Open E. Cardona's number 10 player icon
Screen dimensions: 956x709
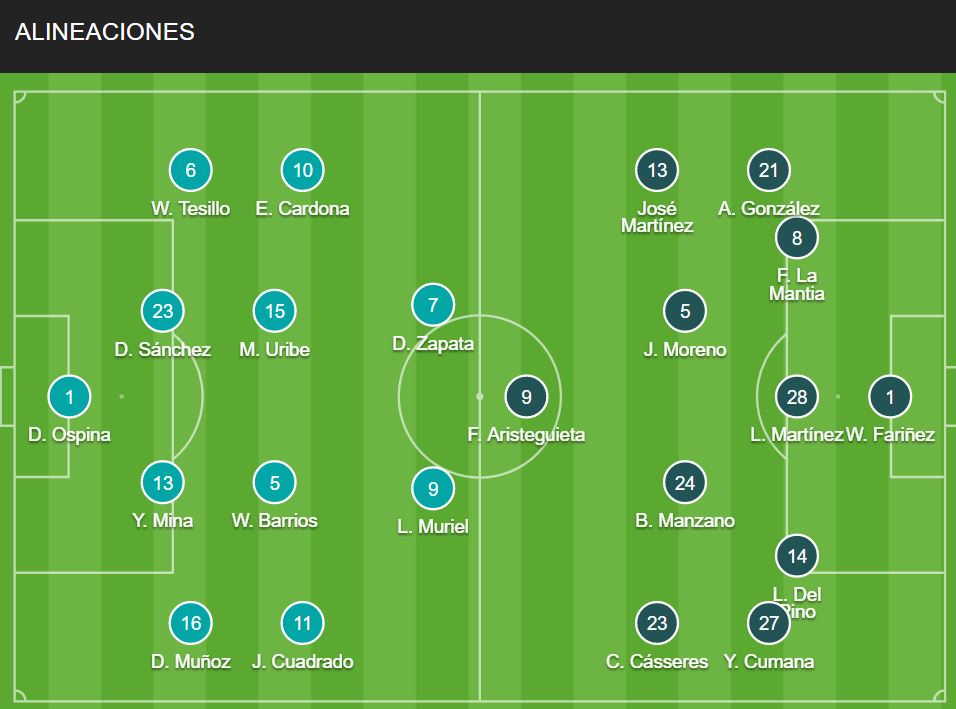[302, 170]
